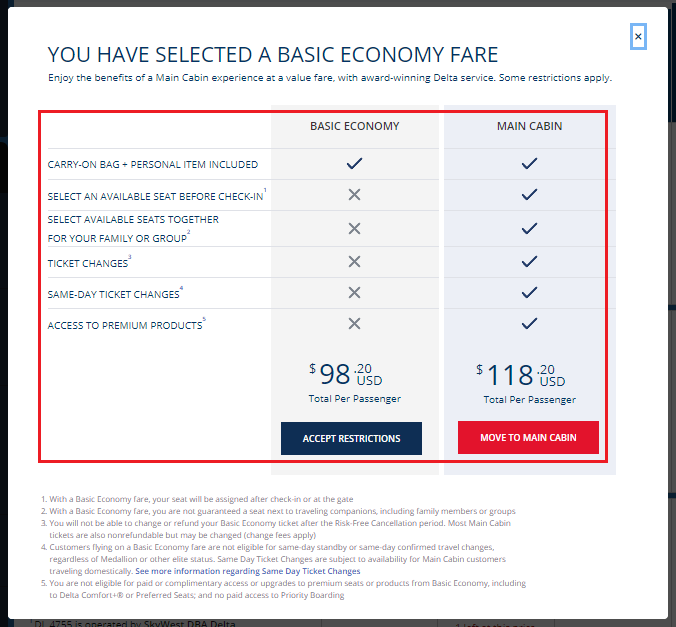The image size is (676, 627).
Task: Click Main Cabin premium products checkmark
Action: pos(530,324)
